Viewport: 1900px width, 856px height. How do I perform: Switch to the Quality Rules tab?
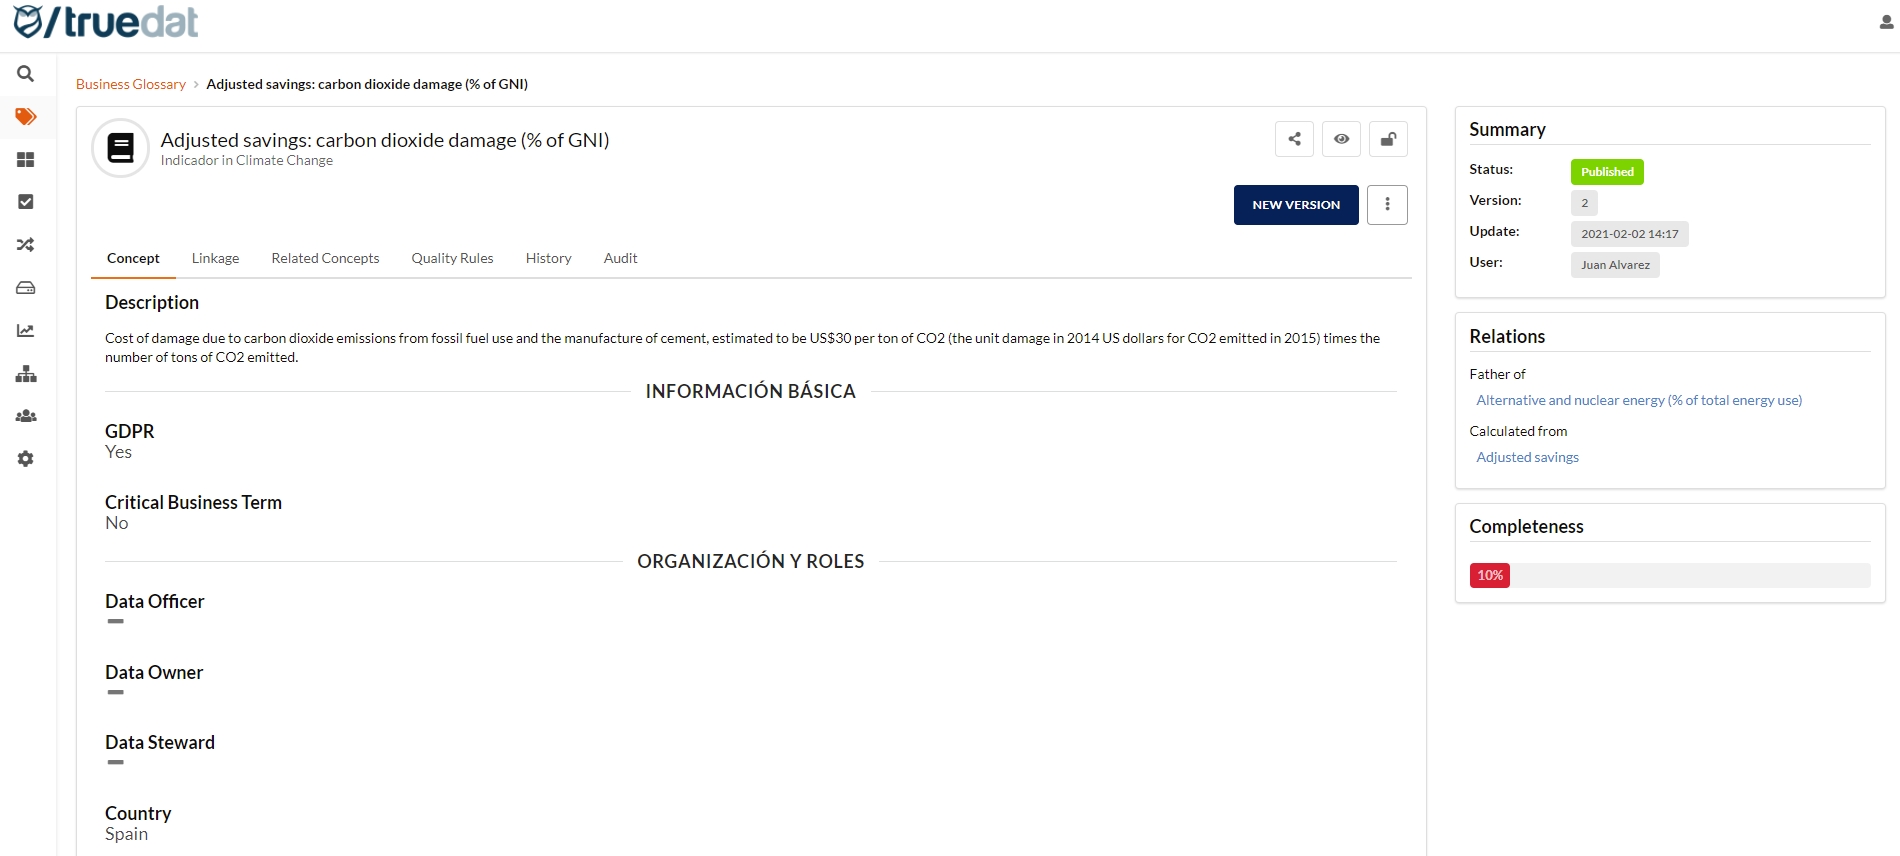click(452, 258)
